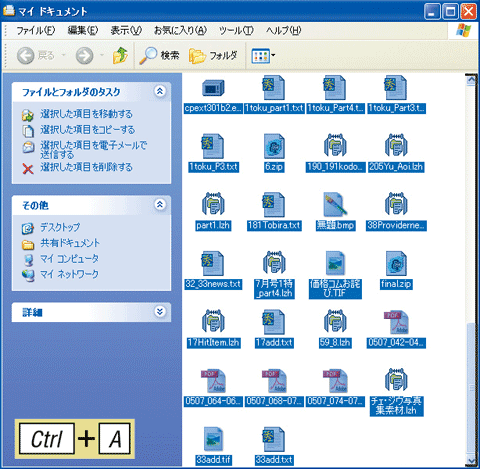The height and width of the screenshot is (469, 480).
Task: Open the 編集(E) menu
Action: [x=83, y=31]
